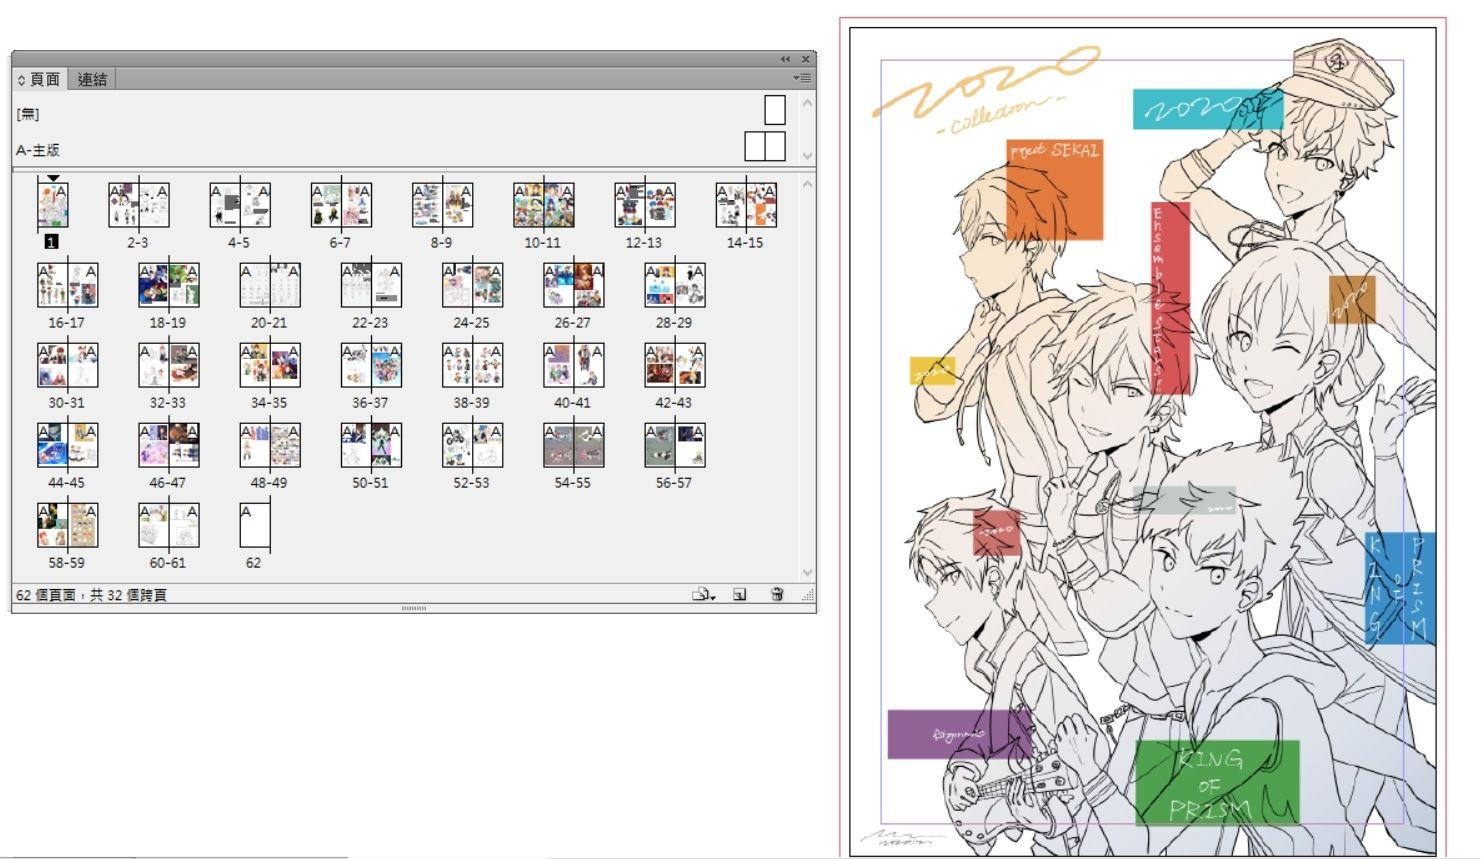Select spread 54-55 thumbnail
Viewport: 1481px width, 859px height.
click(574, 445)
